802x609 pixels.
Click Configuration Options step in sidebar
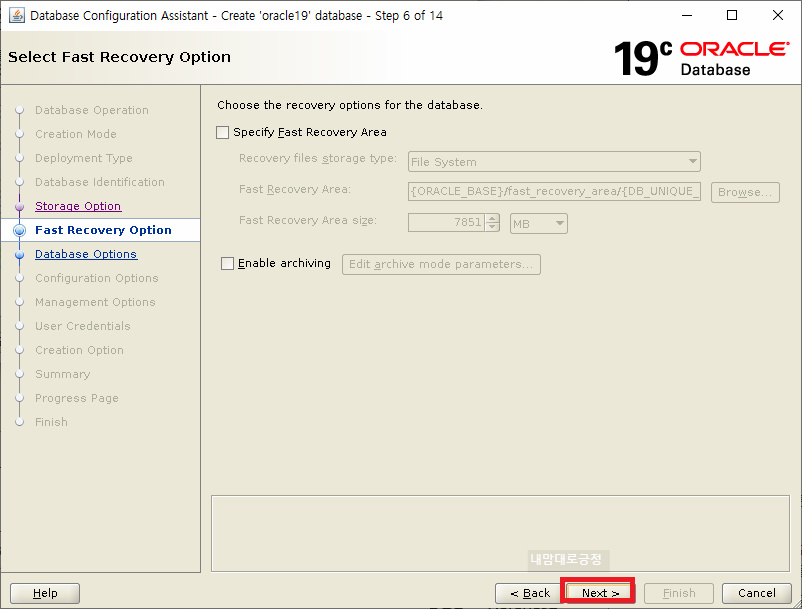97,278
